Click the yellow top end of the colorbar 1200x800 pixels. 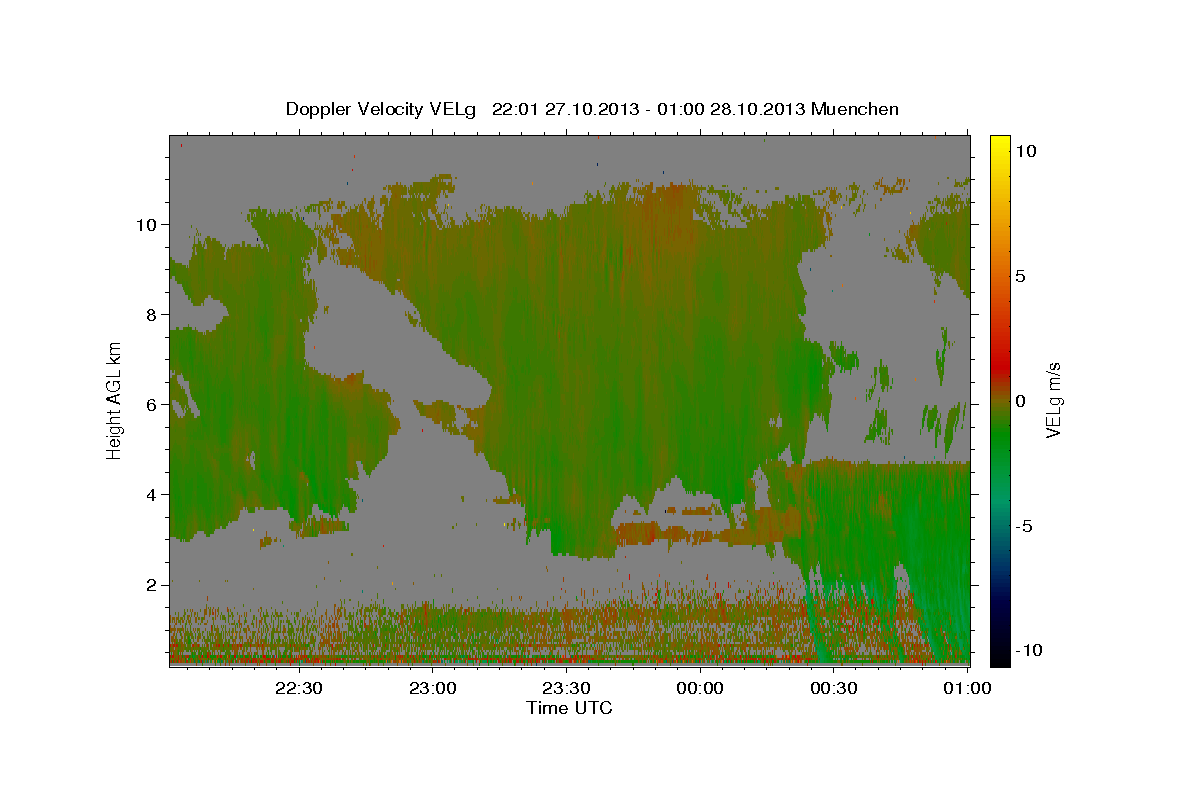coord(999,142)
